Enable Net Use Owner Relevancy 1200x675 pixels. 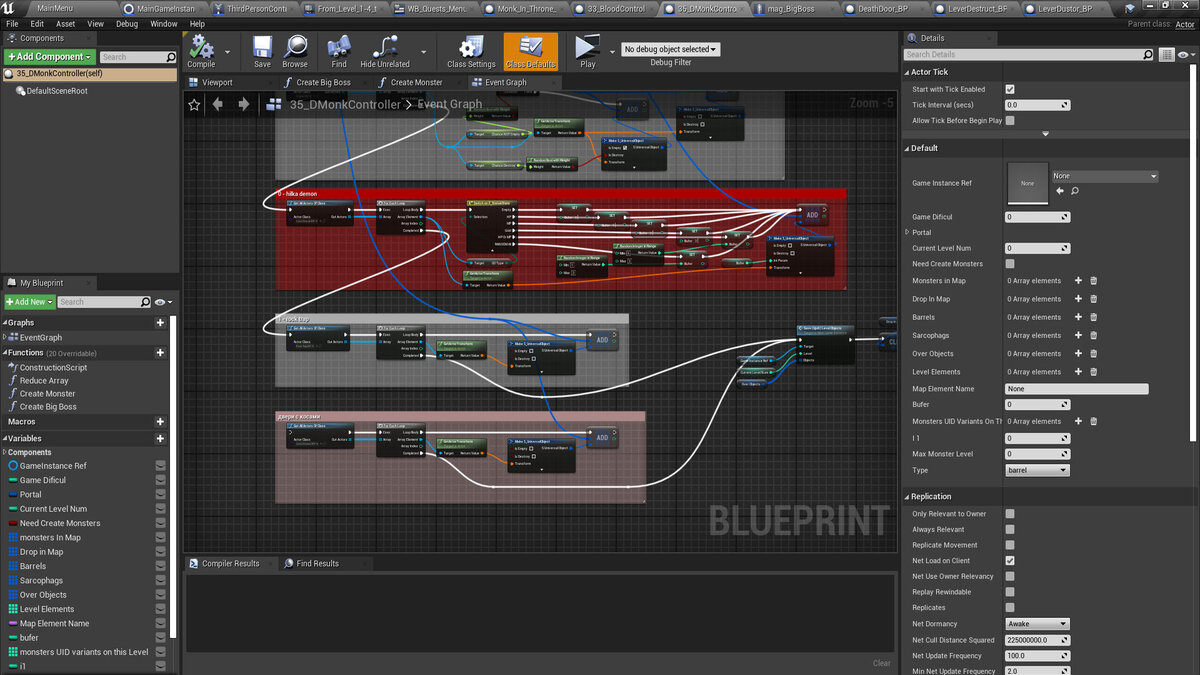pos(1010,576)
